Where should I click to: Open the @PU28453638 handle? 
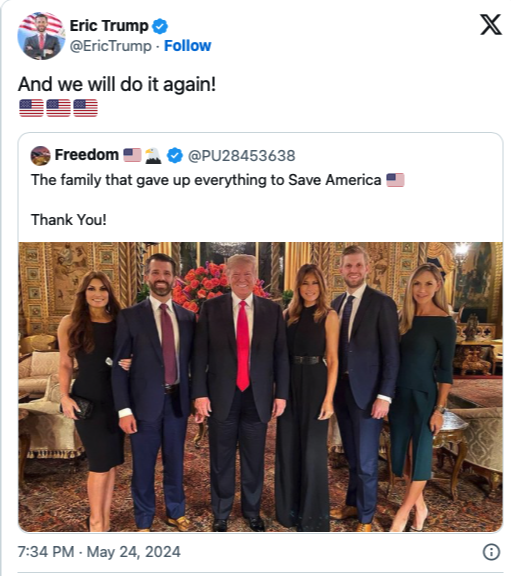[x=241, y=156]
